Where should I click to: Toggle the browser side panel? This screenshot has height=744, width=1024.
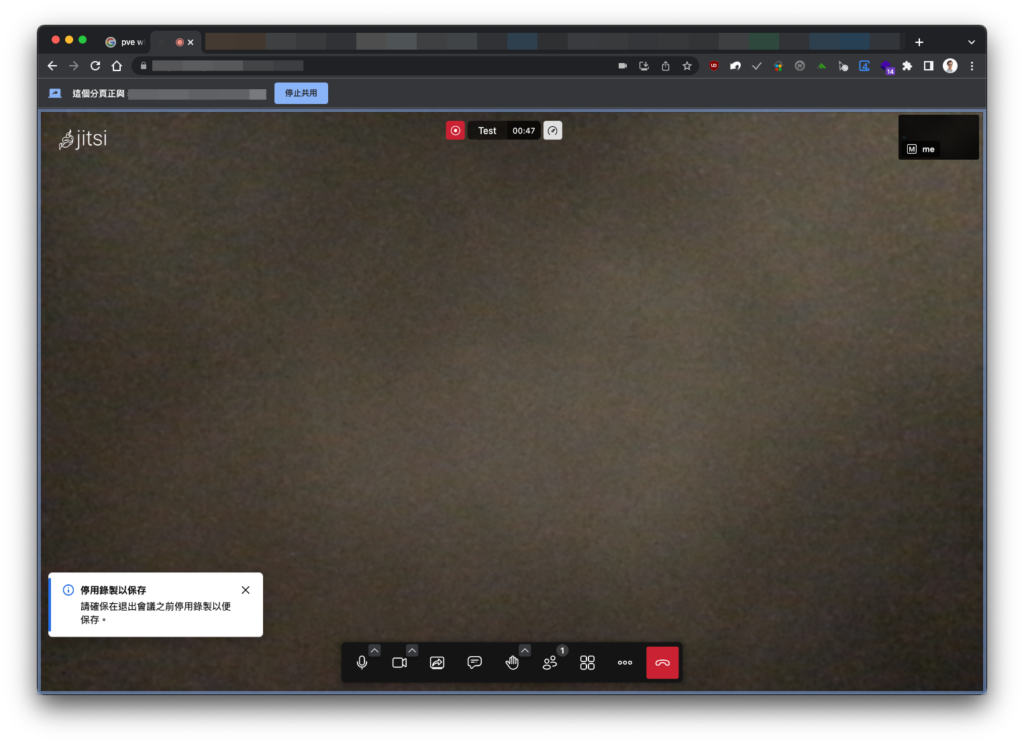pos(929,66)
